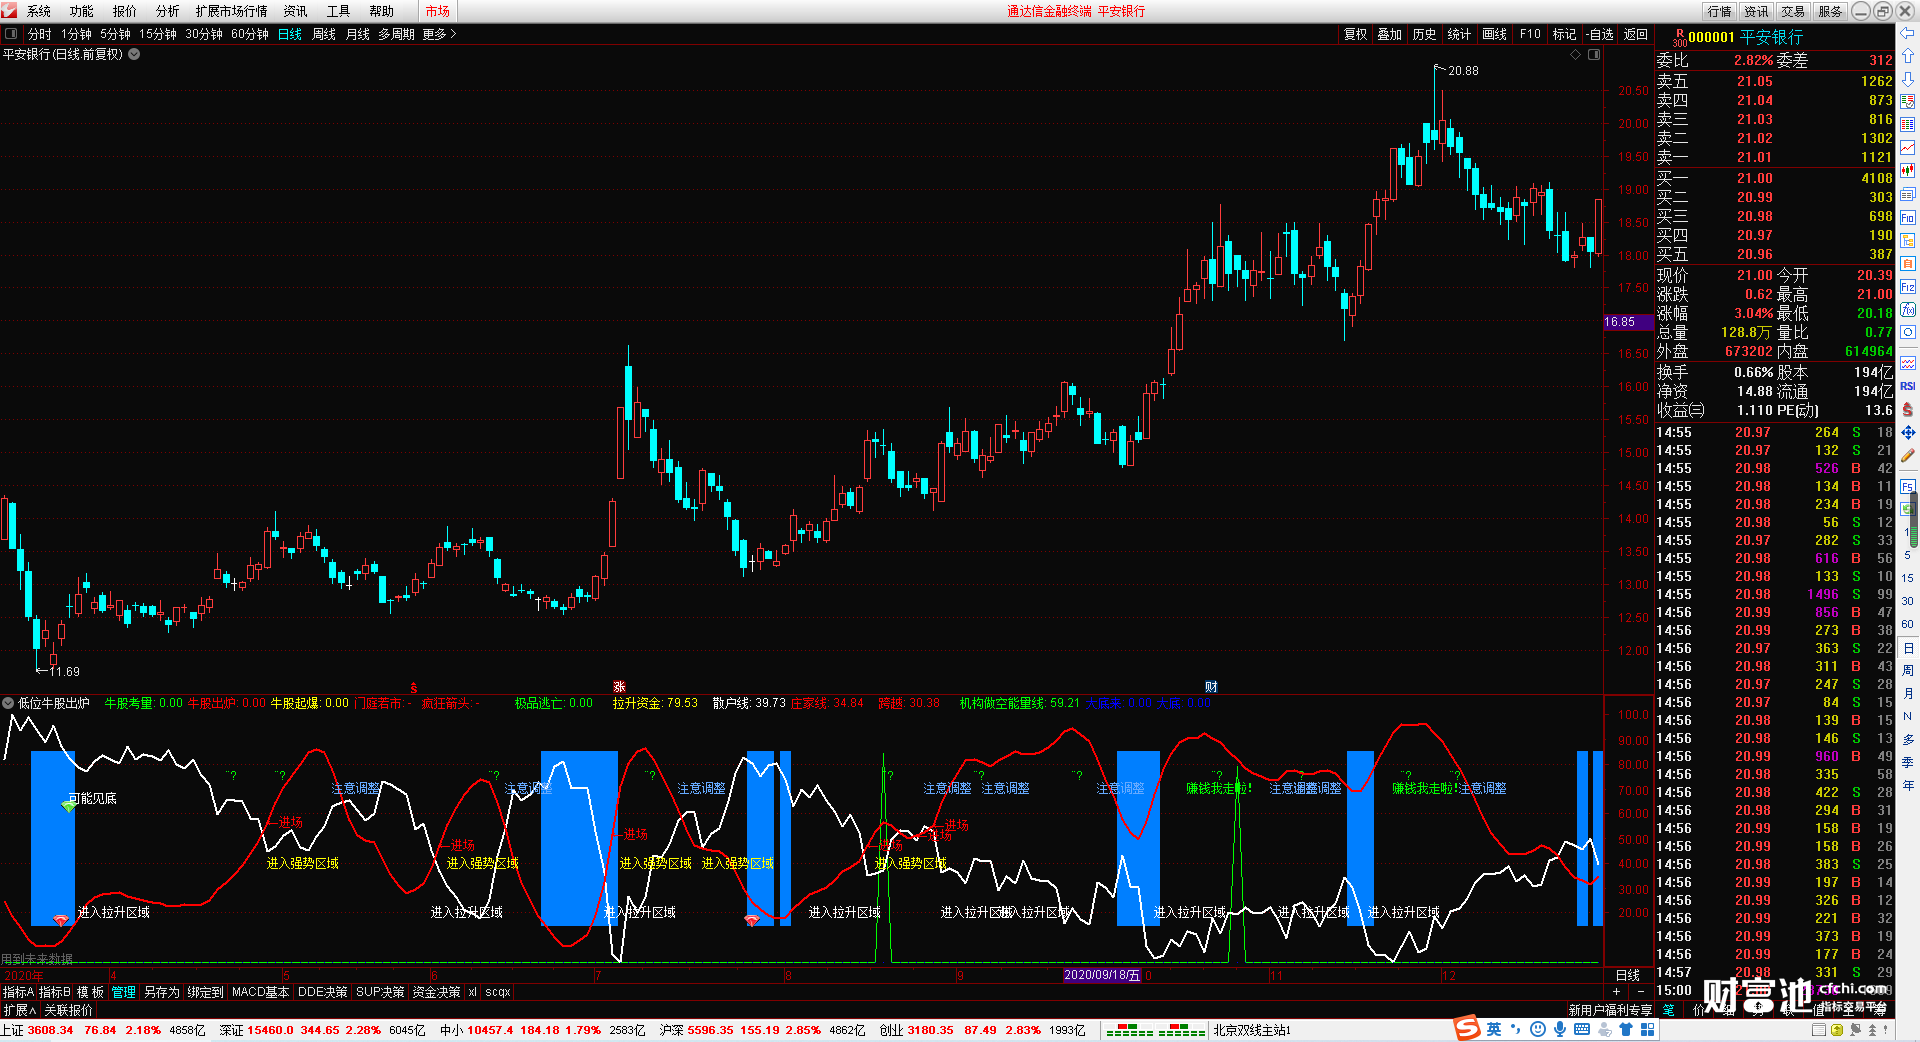Click the up arrow icon in right sidebar
Image resolution: width=1920 pixels, height=1042 pixels.
[1908, 56]
